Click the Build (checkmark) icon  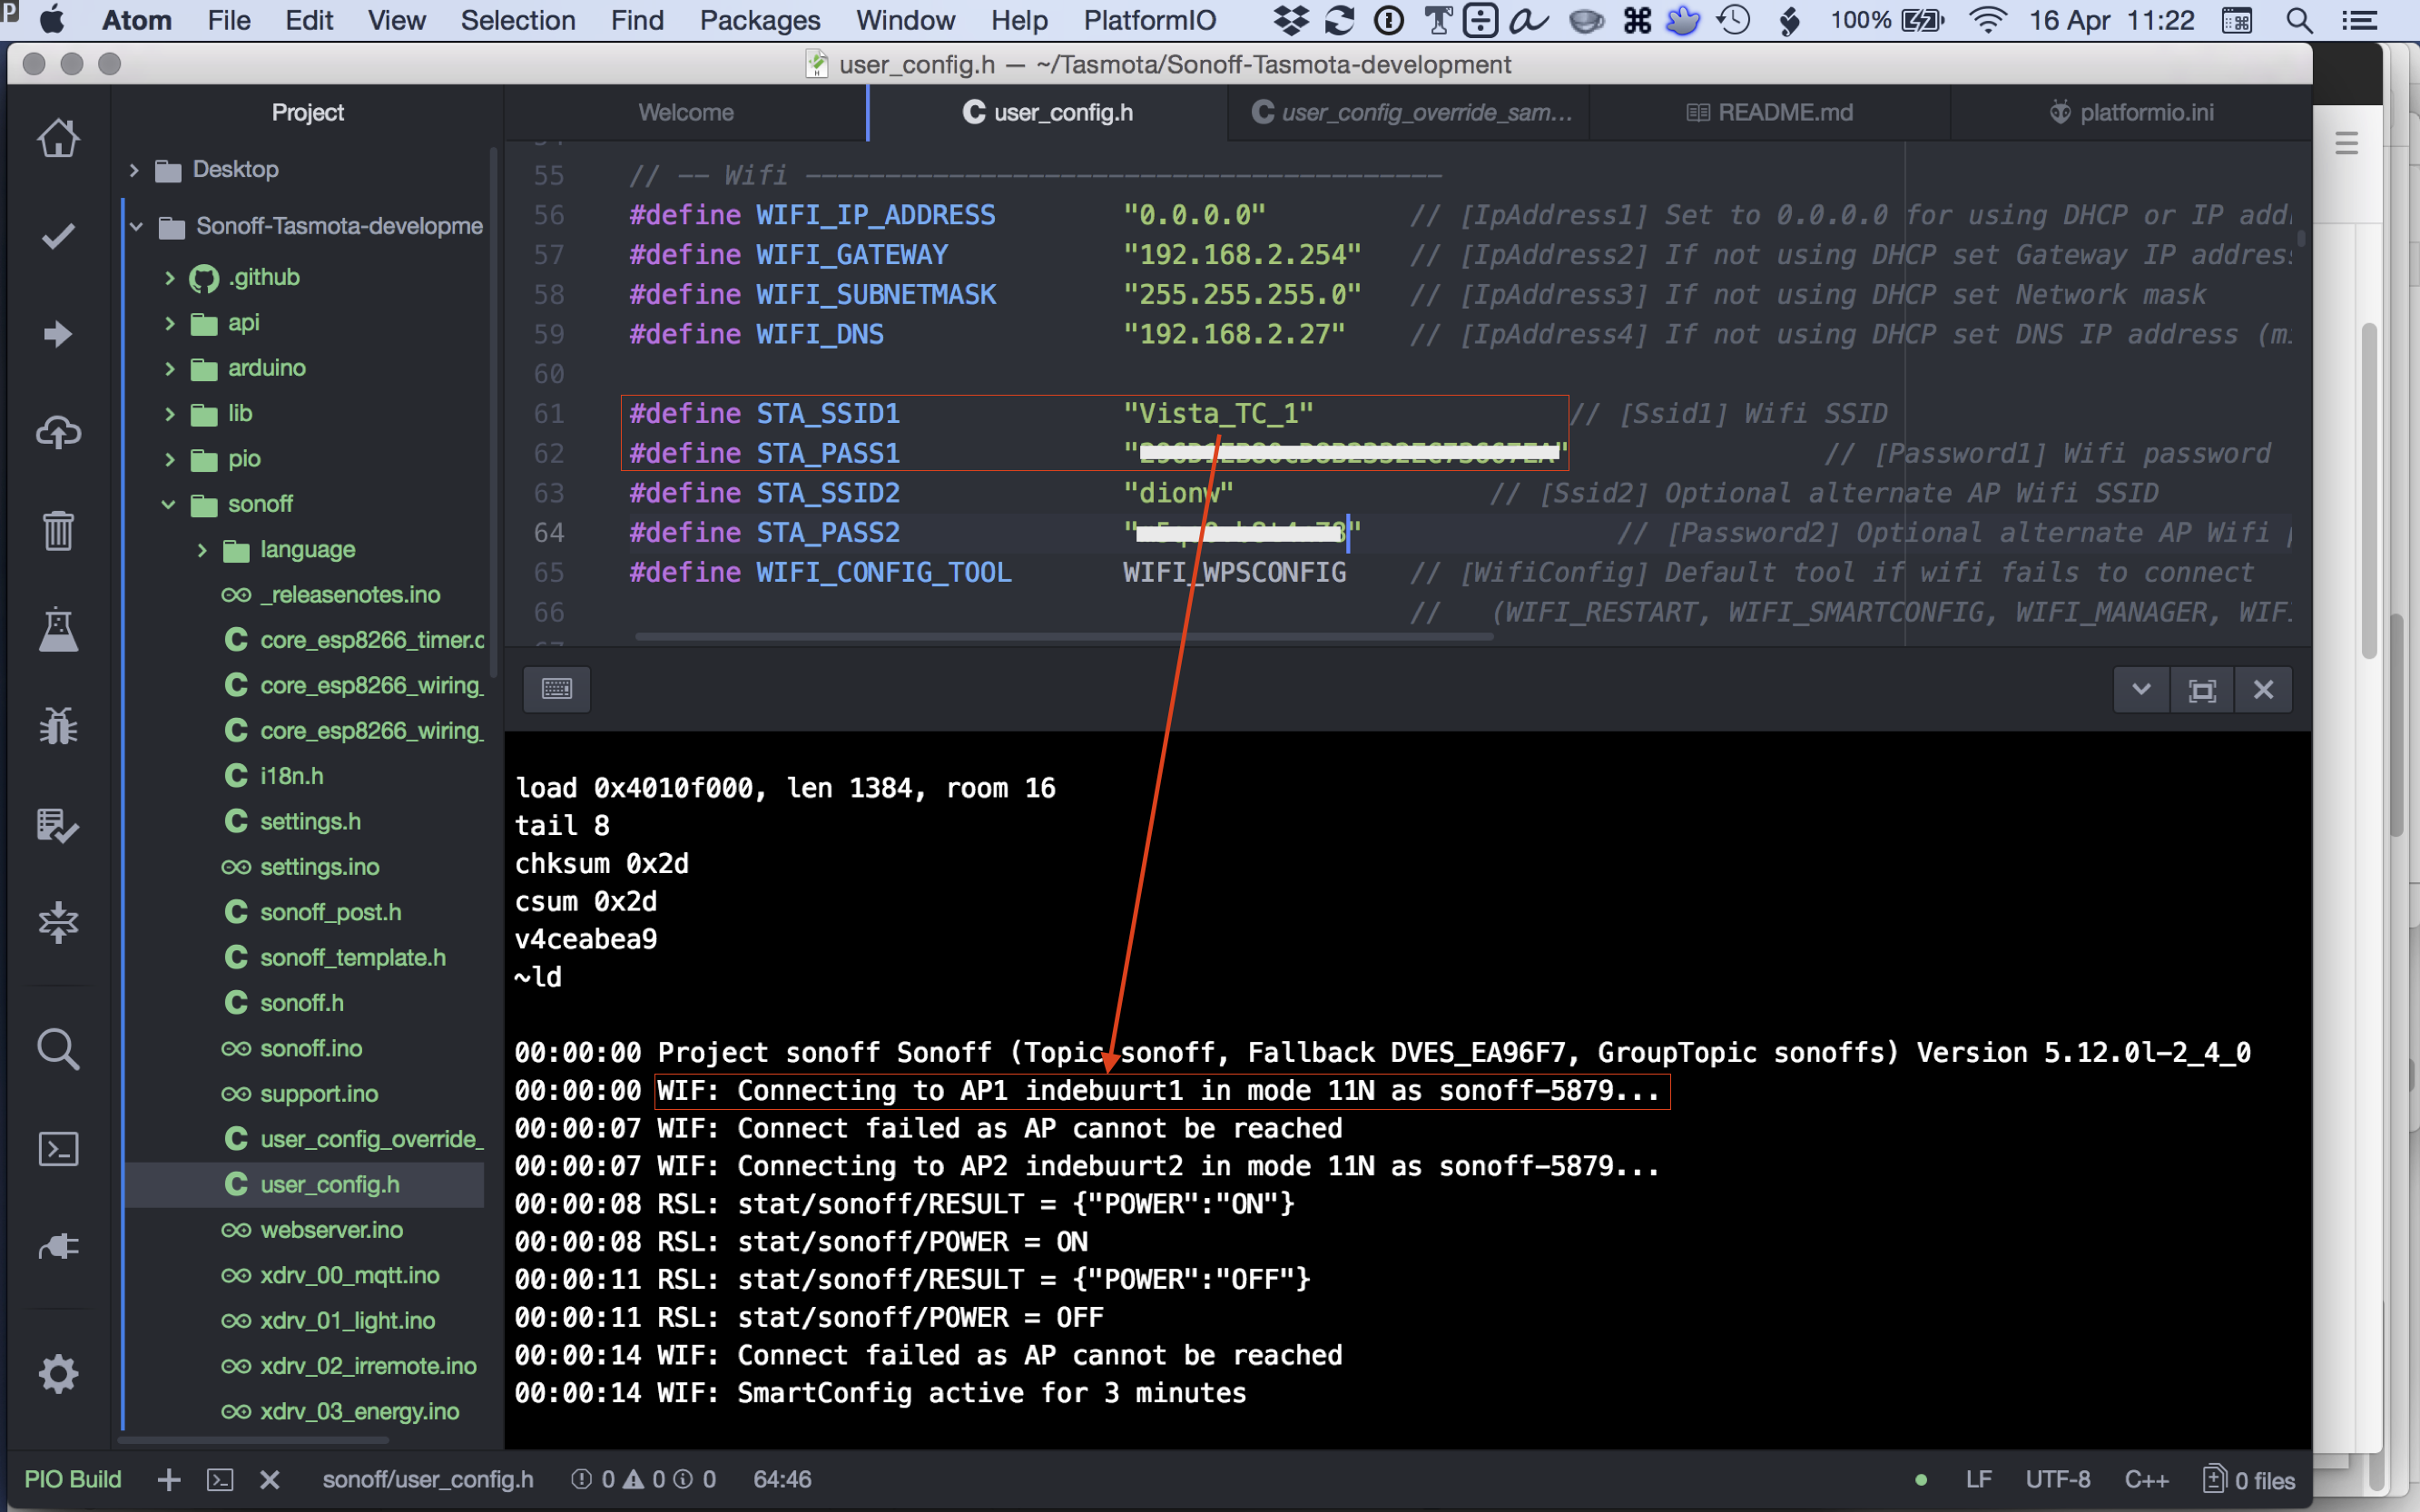(x=58, y=236)
